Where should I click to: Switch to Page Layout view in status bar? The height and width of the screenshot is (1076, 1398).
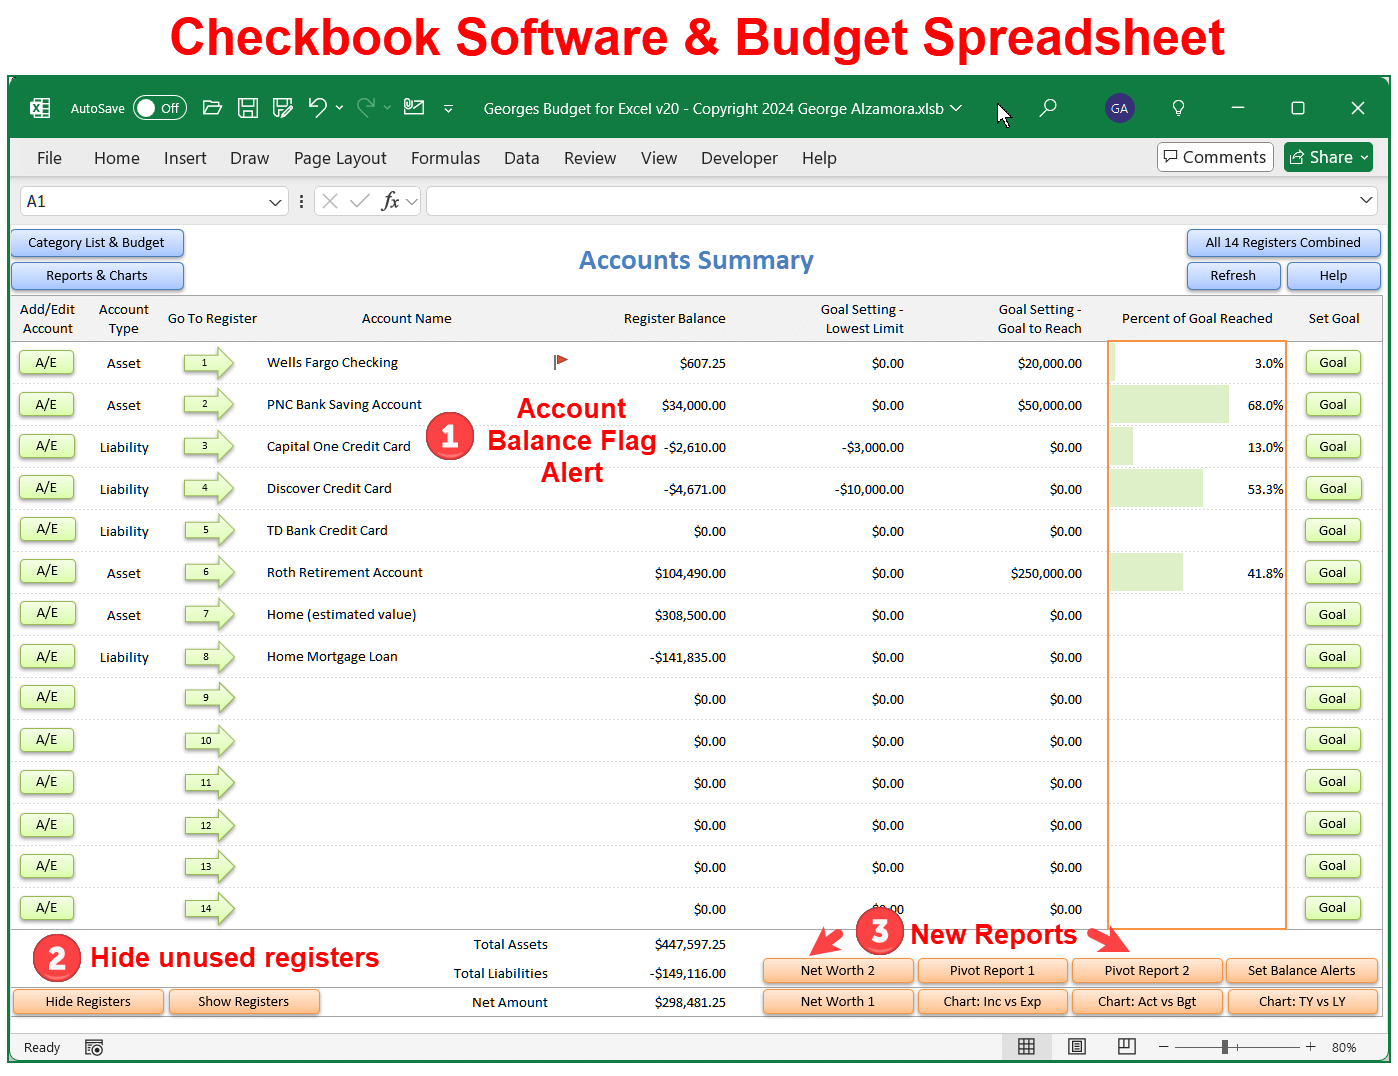pos(1076,1046)
